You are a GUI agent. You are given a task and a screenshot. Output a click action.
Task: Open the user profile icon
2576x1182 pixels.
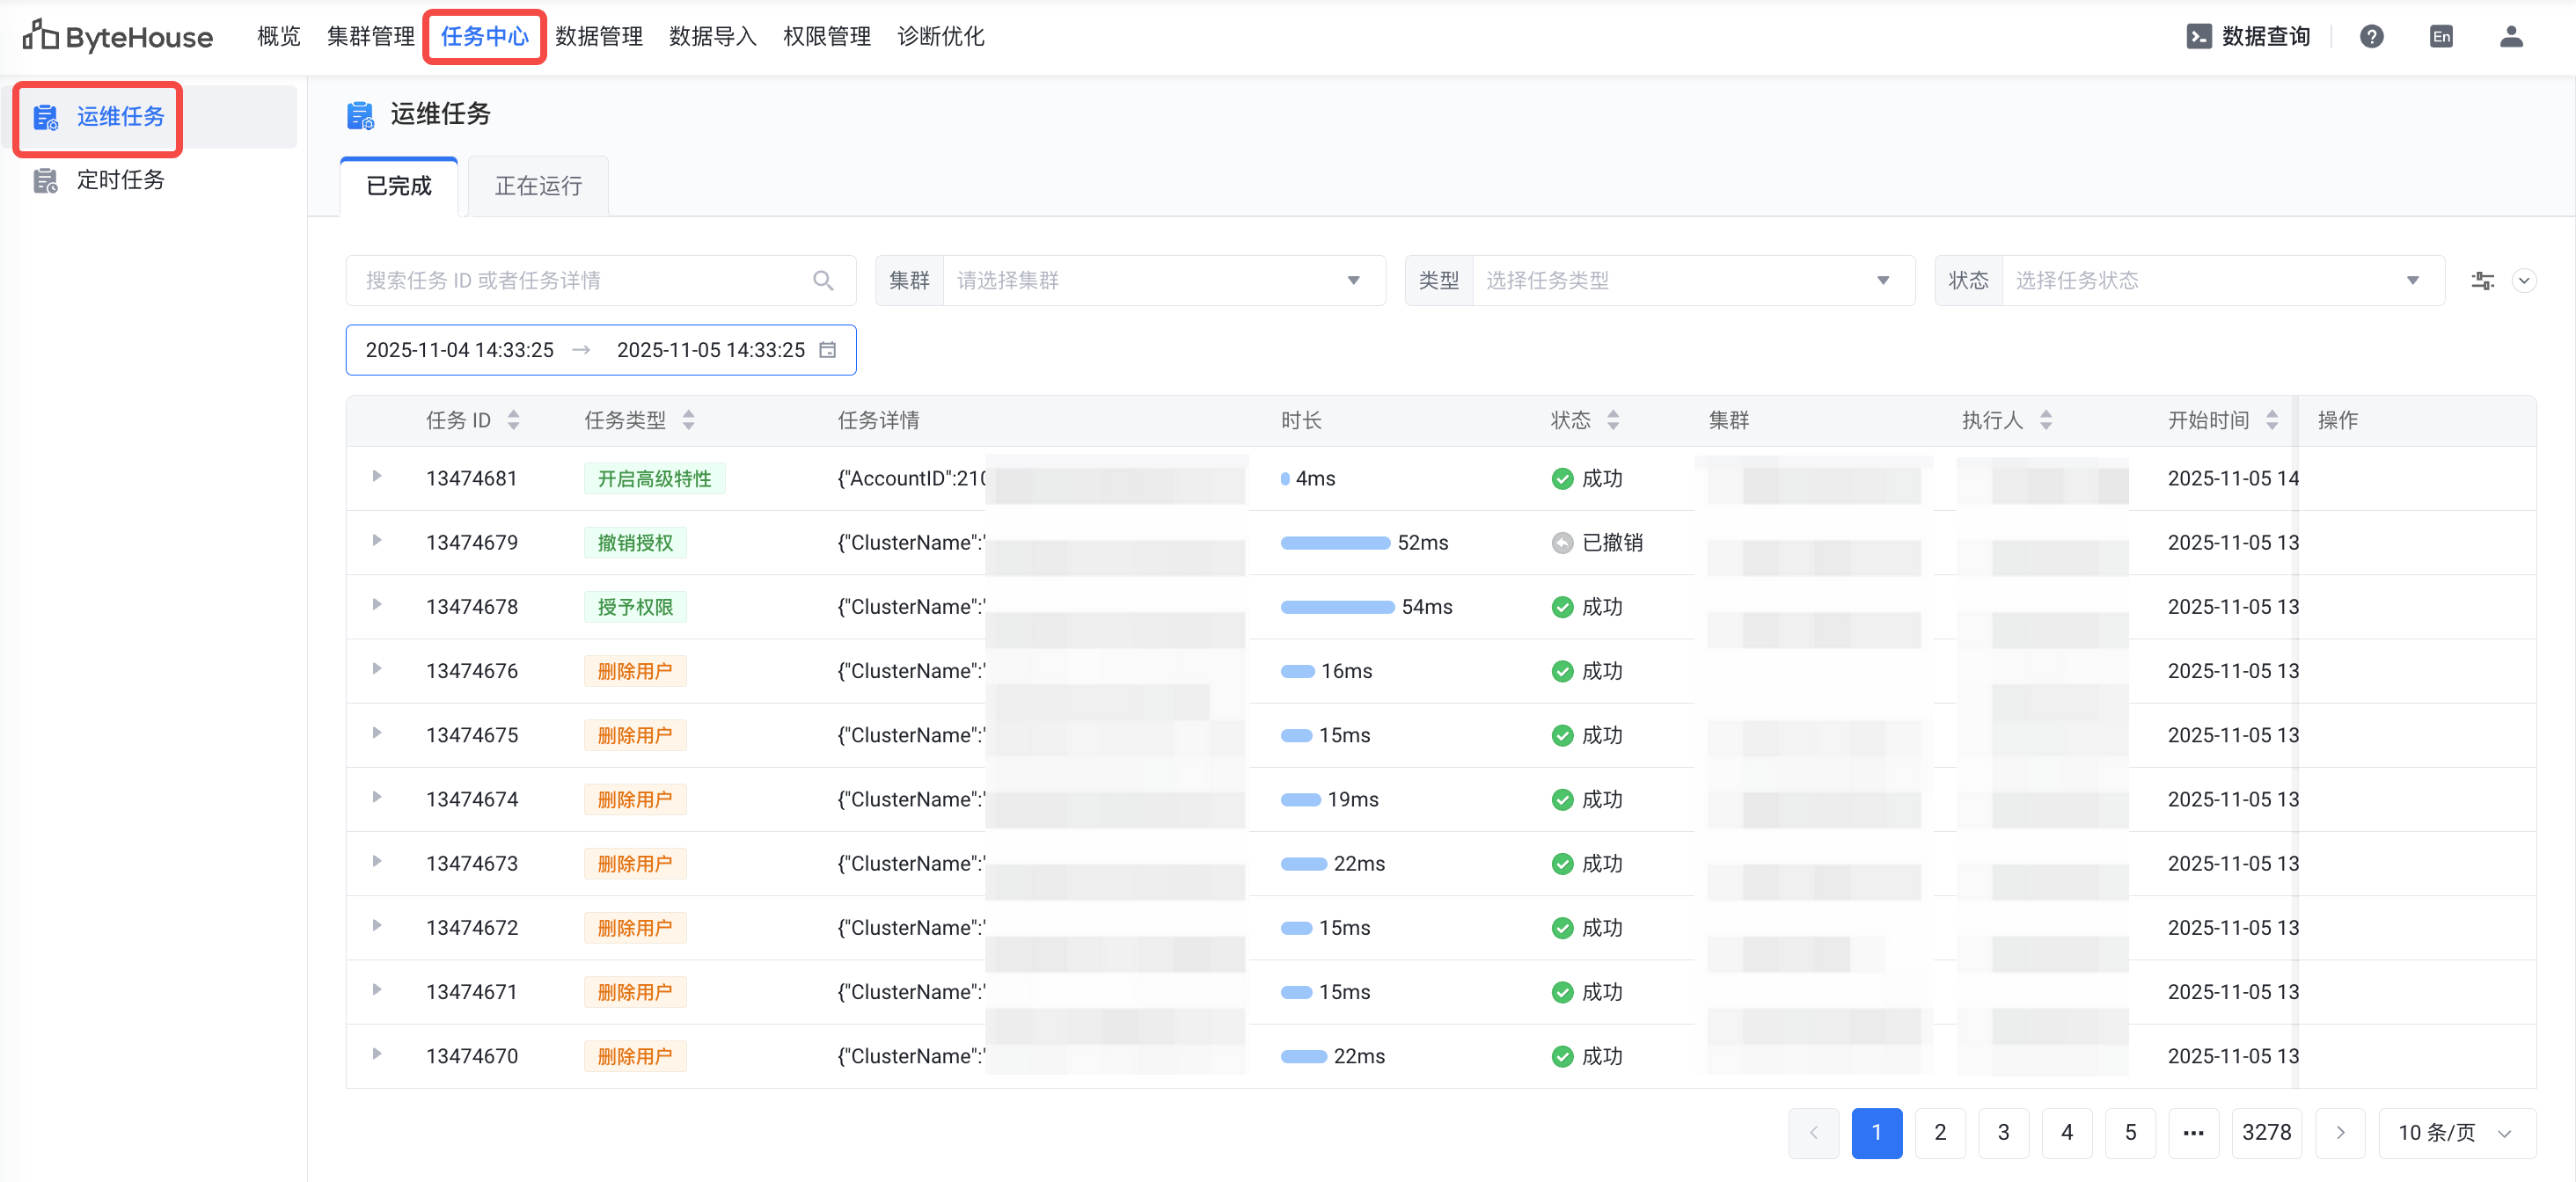(2511, 37)
